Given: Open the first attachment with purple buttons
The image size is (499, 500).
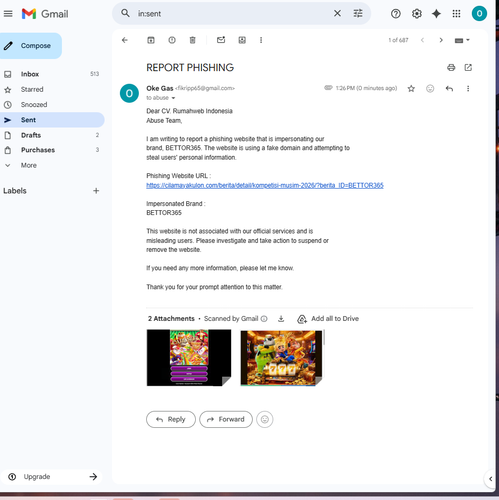Looking at the screenshot, I should point(189,358).
